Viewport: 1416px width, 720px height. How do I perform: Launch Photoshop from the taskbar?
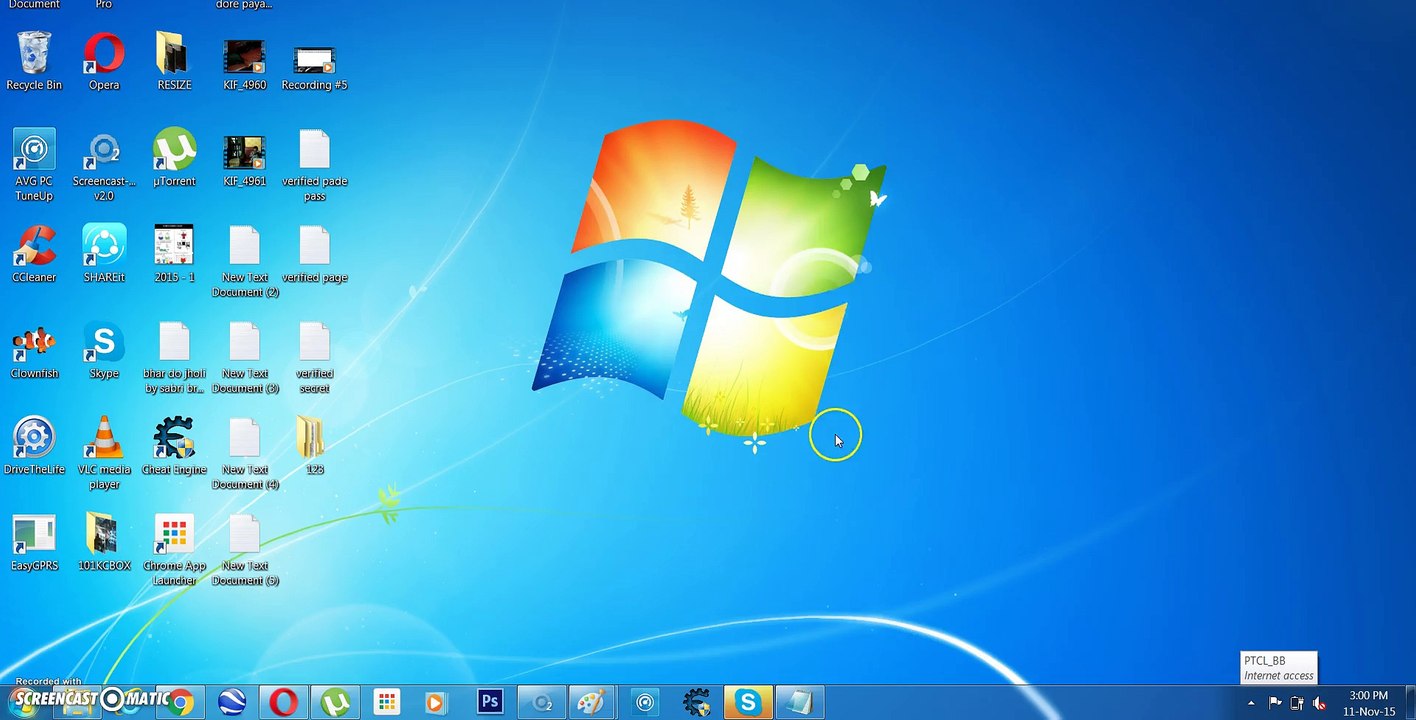point(489,703)
